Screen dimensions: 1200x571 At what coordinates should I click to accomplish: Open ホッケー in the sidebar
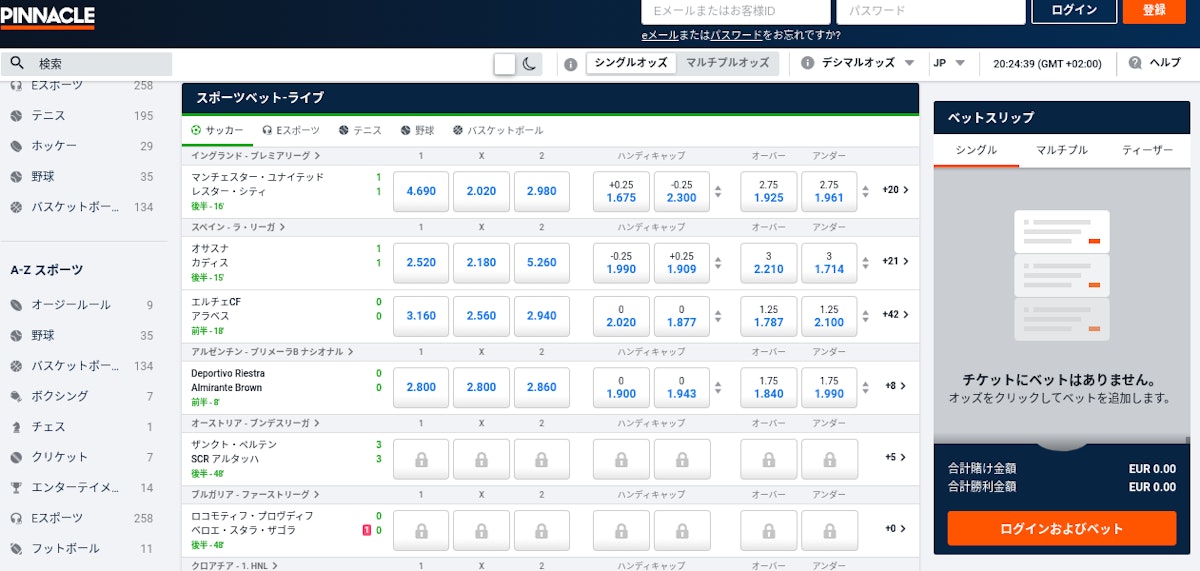click(82, 146)
